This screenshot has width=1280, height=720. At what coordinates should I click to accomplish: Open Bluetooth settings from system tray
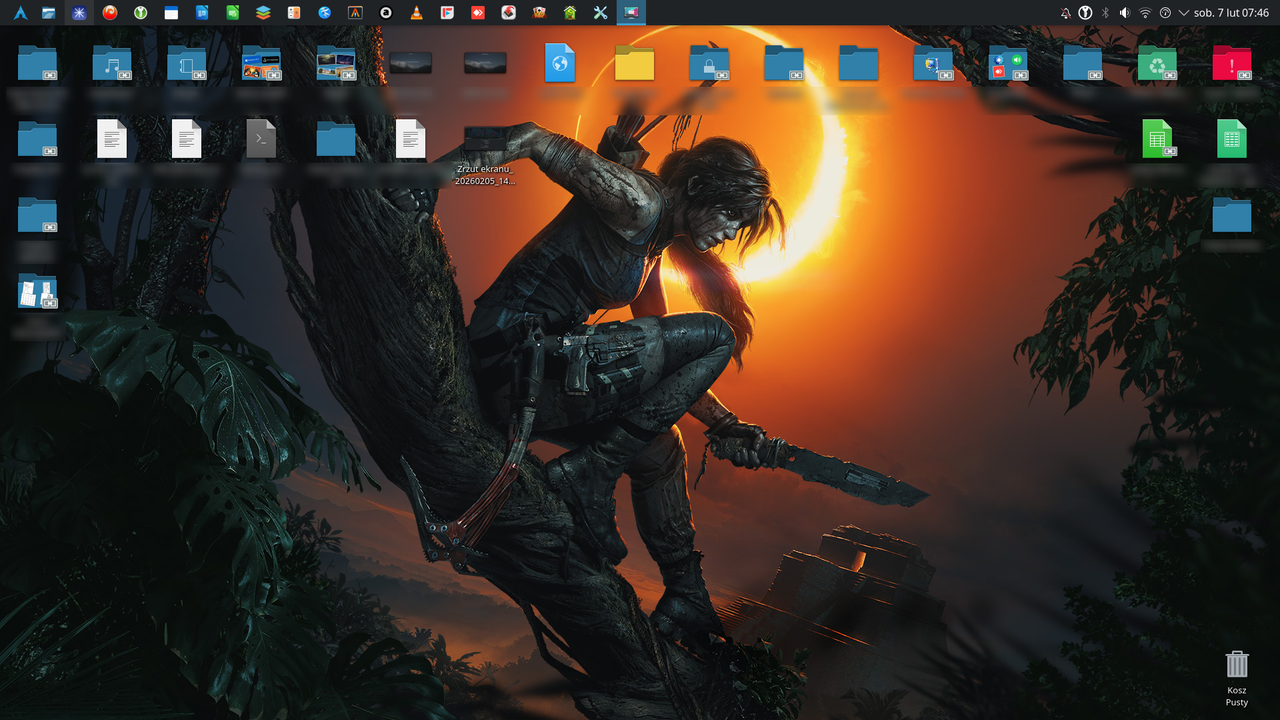point(1105,13)
